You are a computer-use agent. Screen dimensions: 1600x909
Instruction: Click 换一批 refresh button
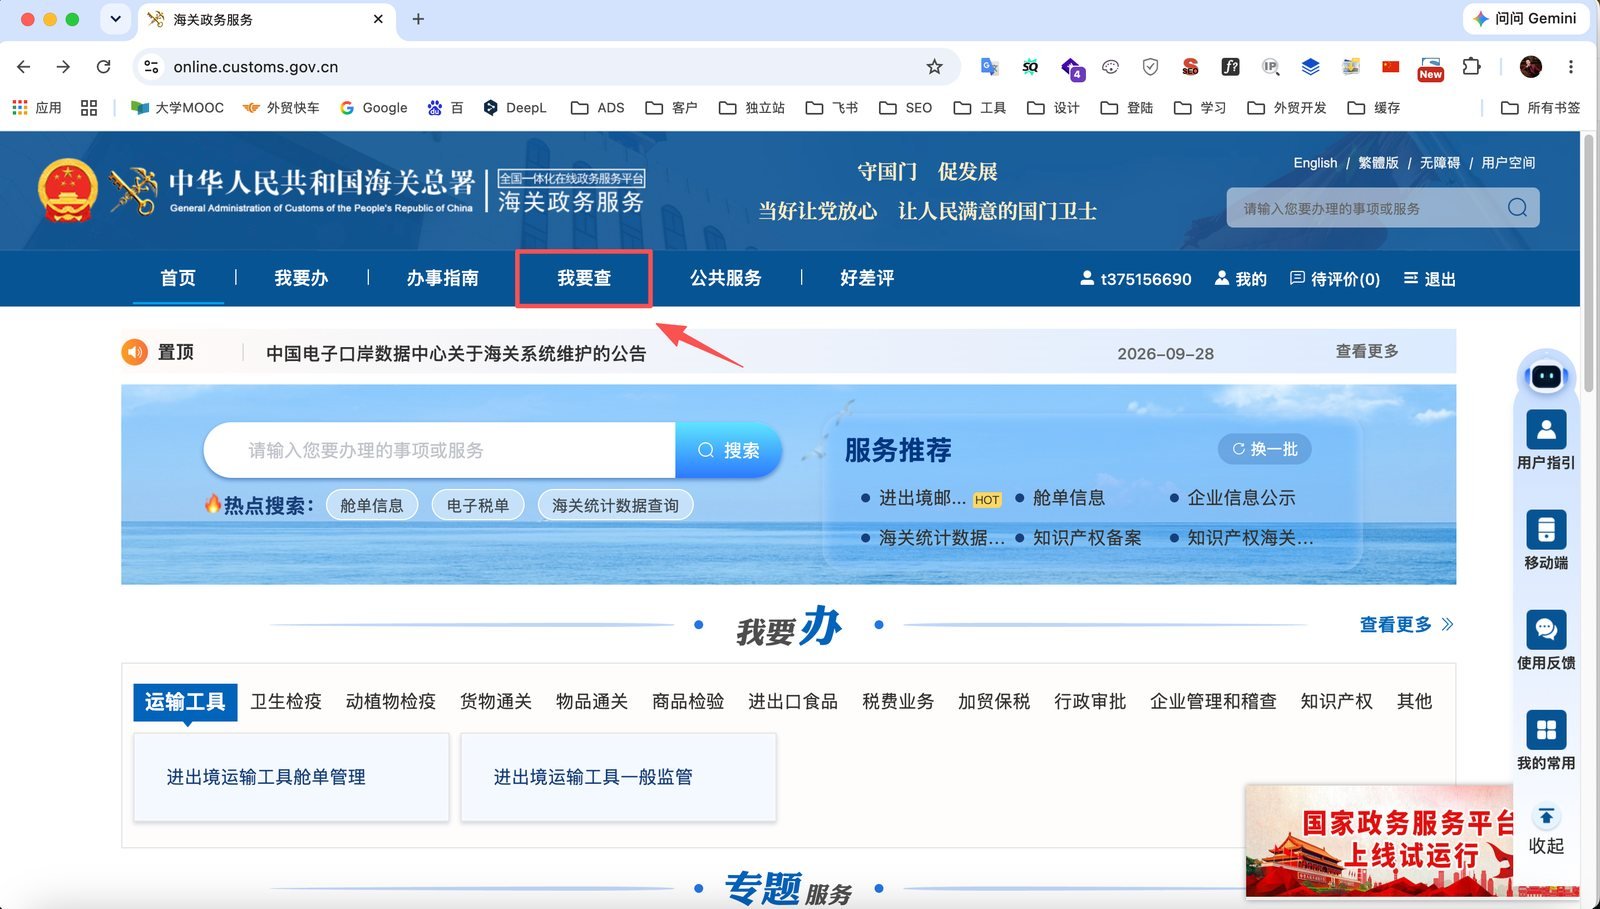1264,449
